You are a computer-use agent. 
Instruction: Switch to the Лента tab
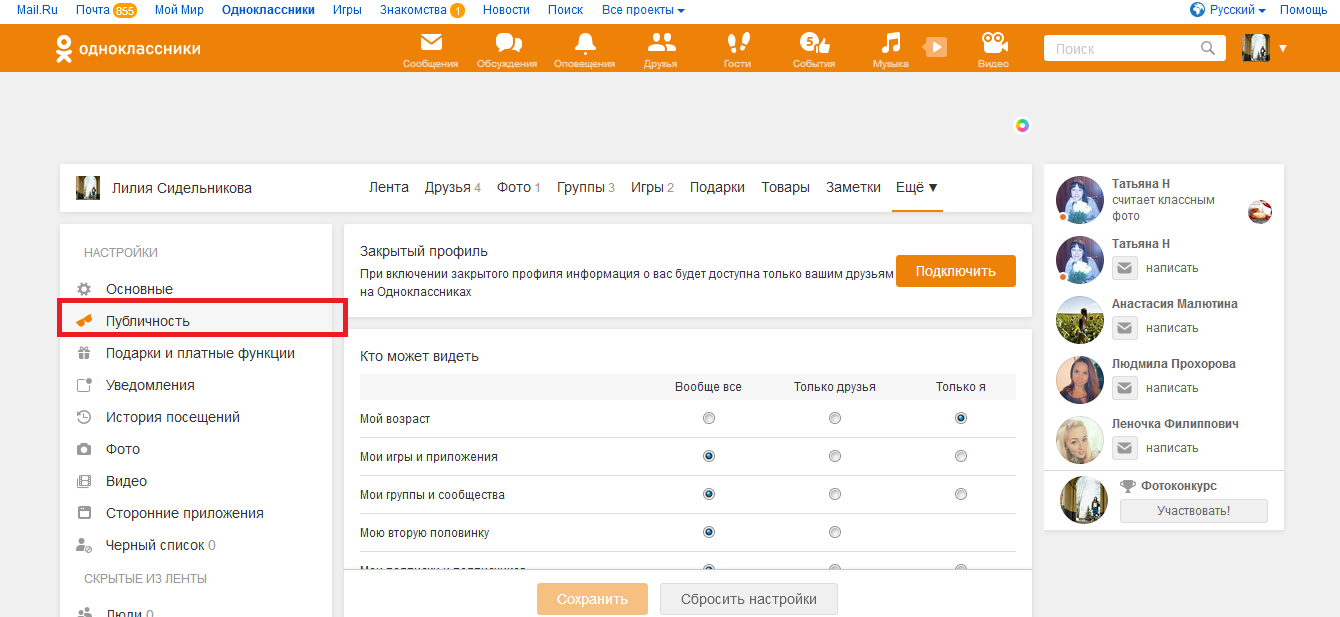[x=388, y=188]
